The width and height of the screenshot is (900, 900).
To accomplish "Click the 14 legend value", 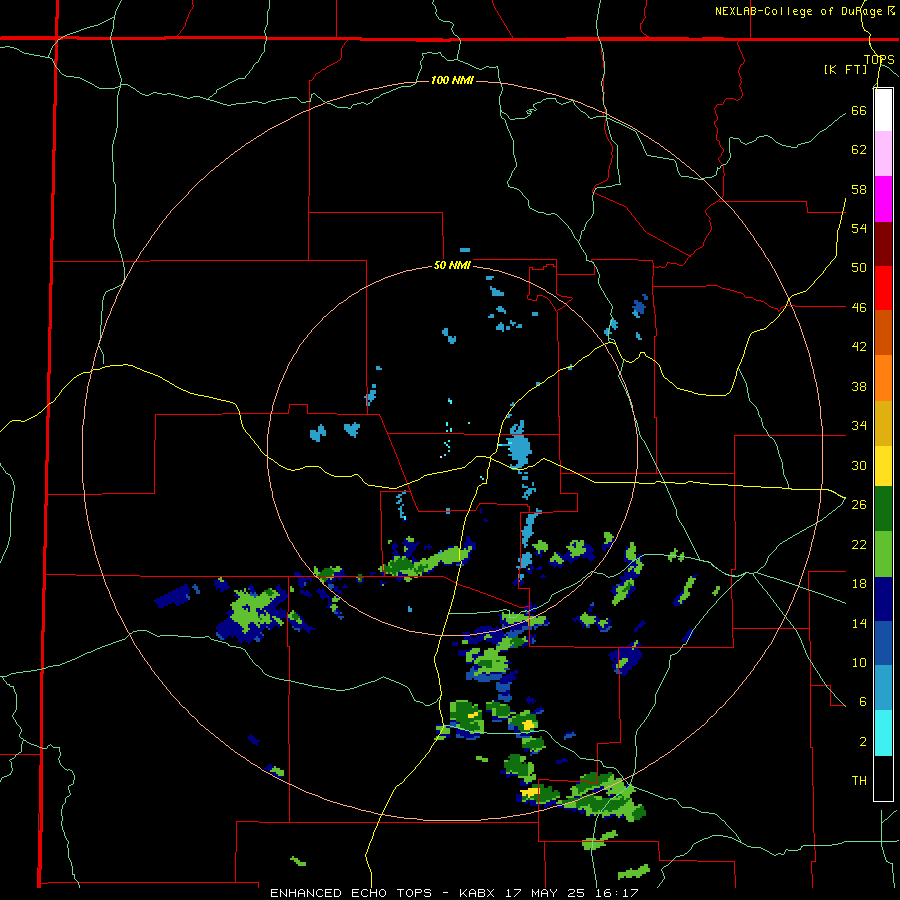I will 859,623.
